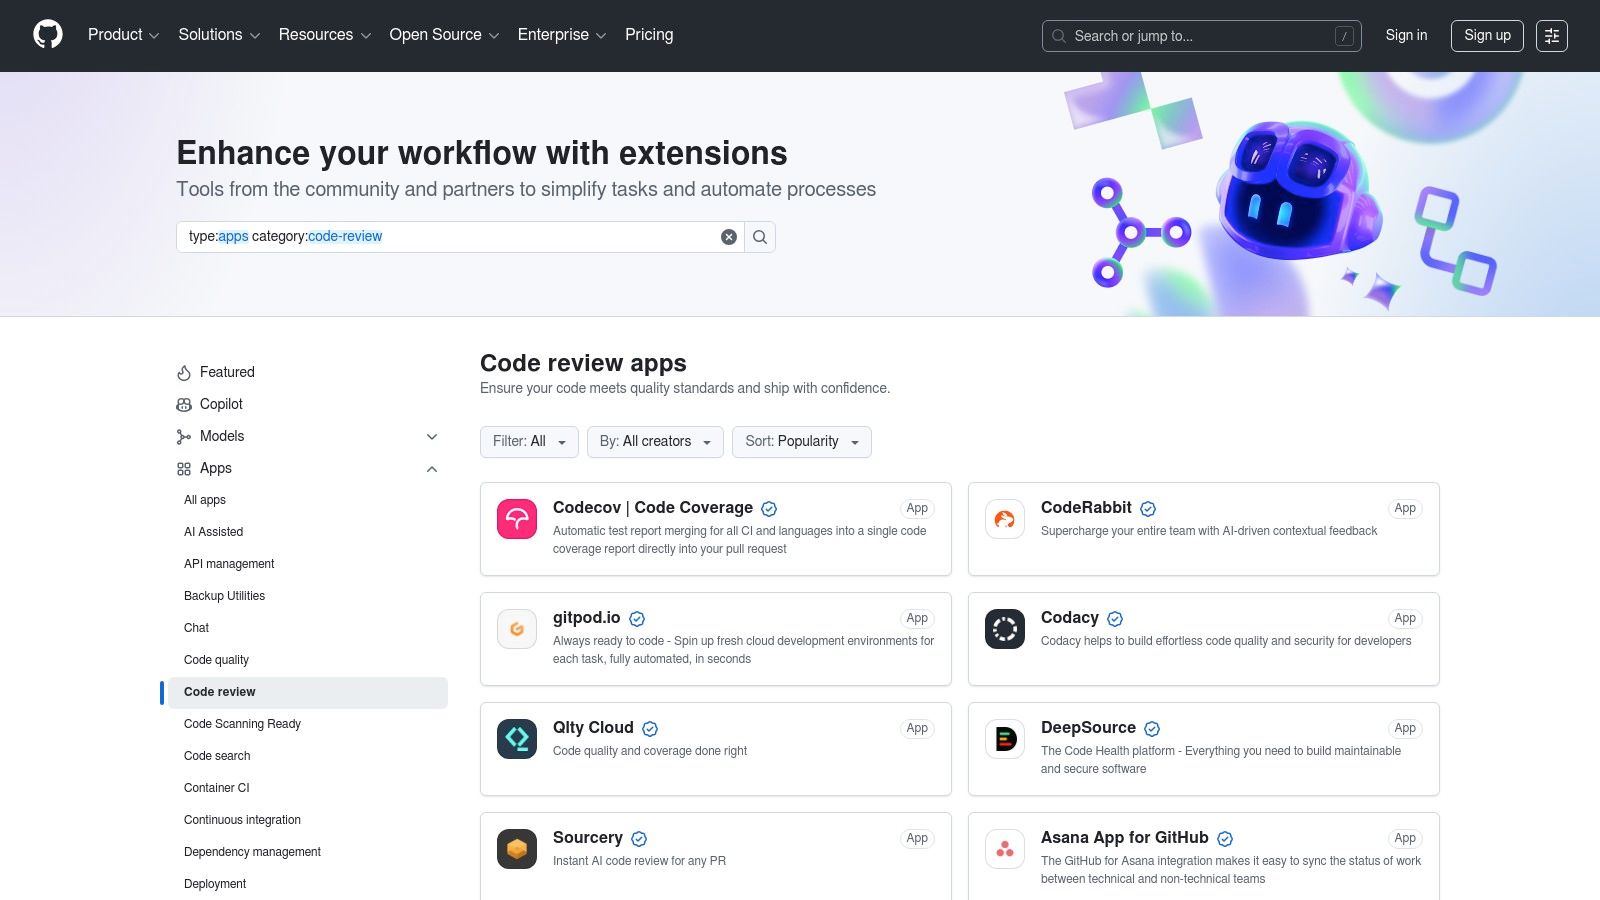Click the verified badge beside Codecov
This screenshot has height=900, width=1600.
pos(769,509)
